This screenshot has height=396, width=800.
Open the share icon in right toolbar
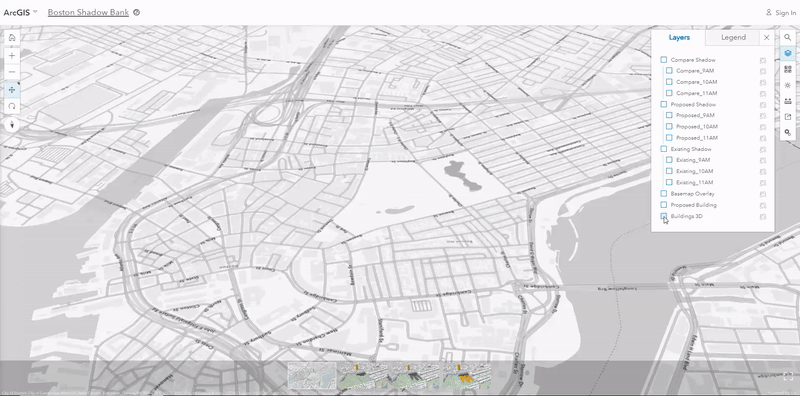788,117
